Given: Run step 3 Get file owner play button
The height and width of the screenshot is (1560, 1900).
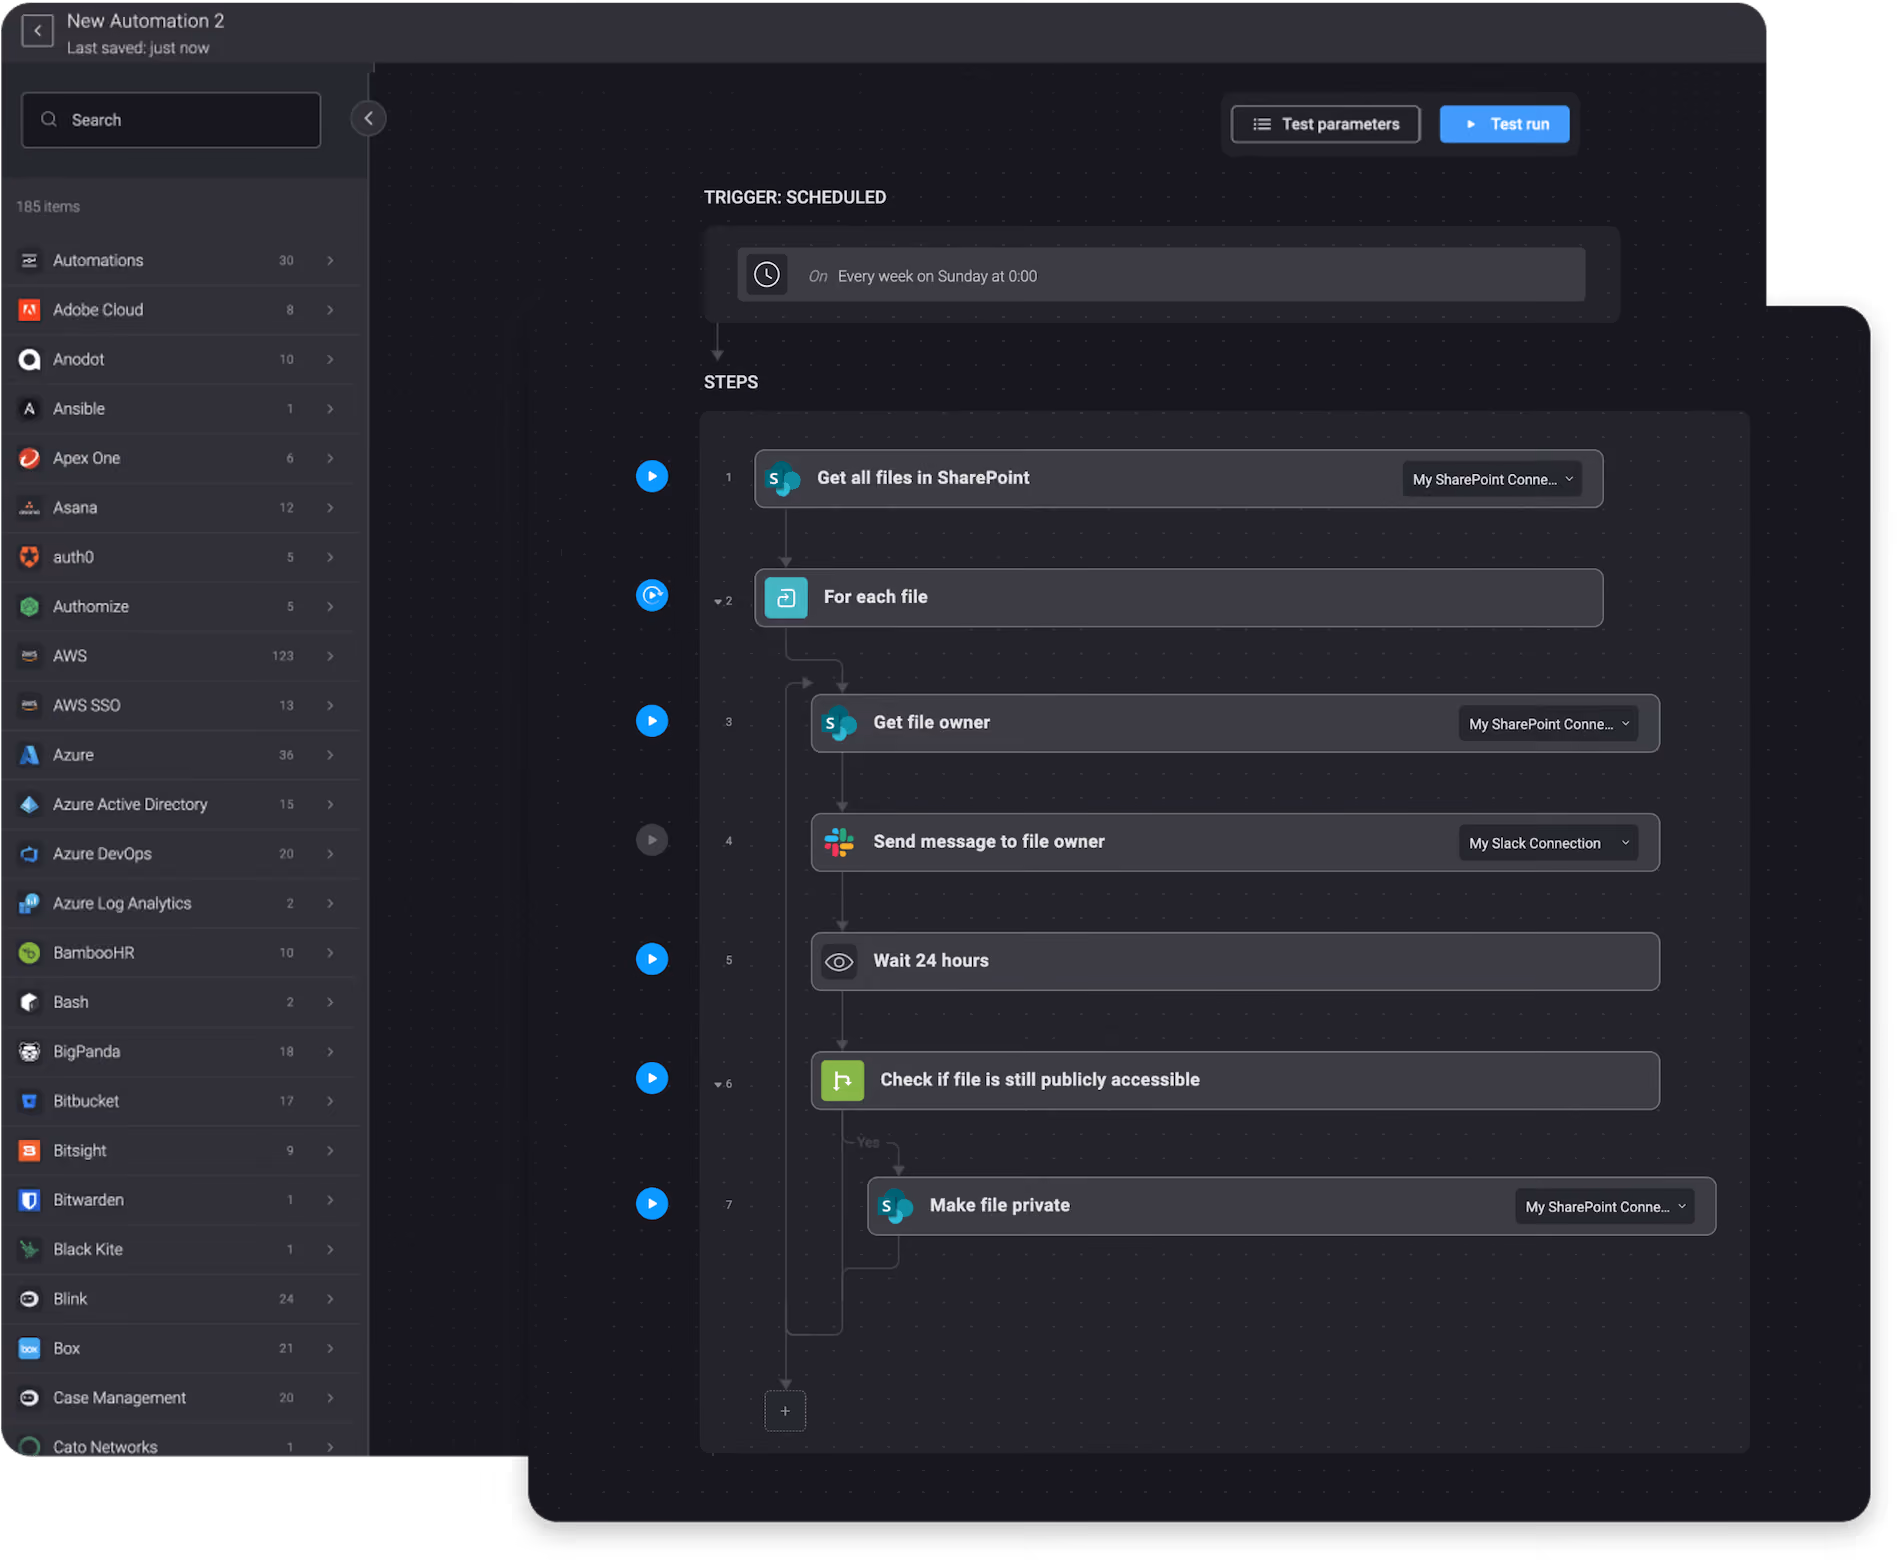Looking at the screenshot, I should tap(652, 721).
